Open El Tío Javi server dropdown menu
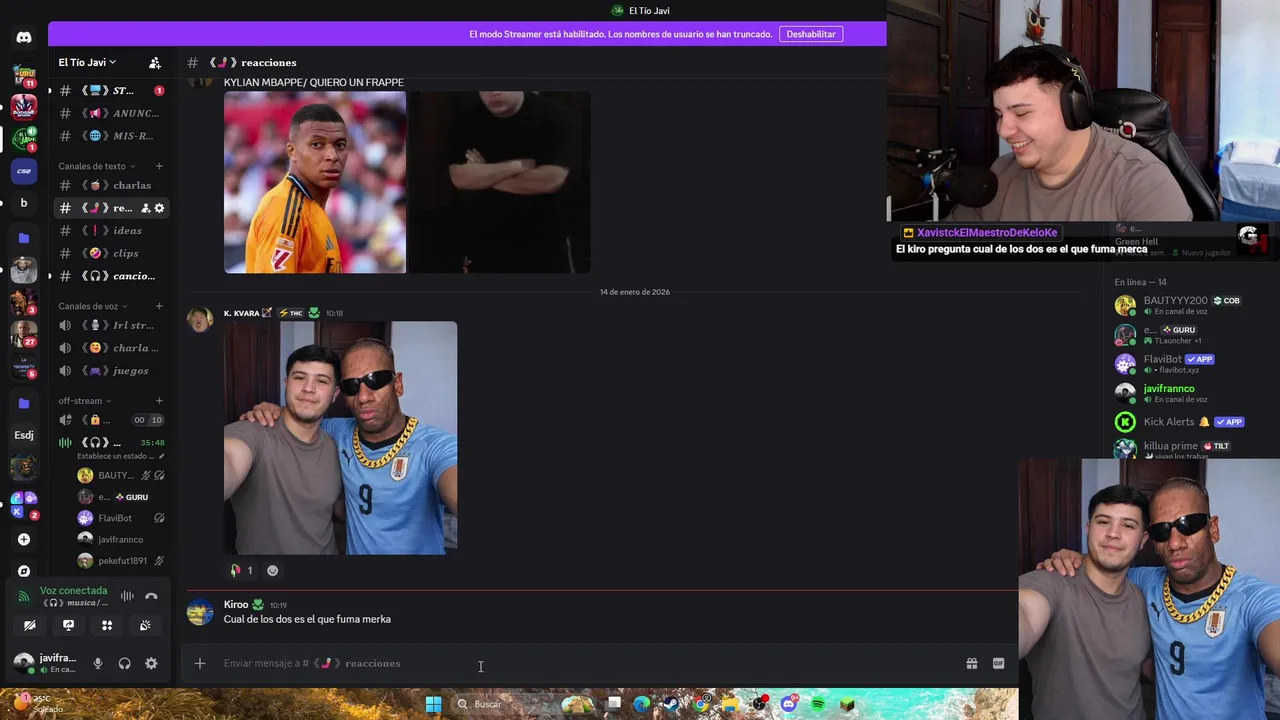This screenshot has height=720, width=1280. pos(87,62)
